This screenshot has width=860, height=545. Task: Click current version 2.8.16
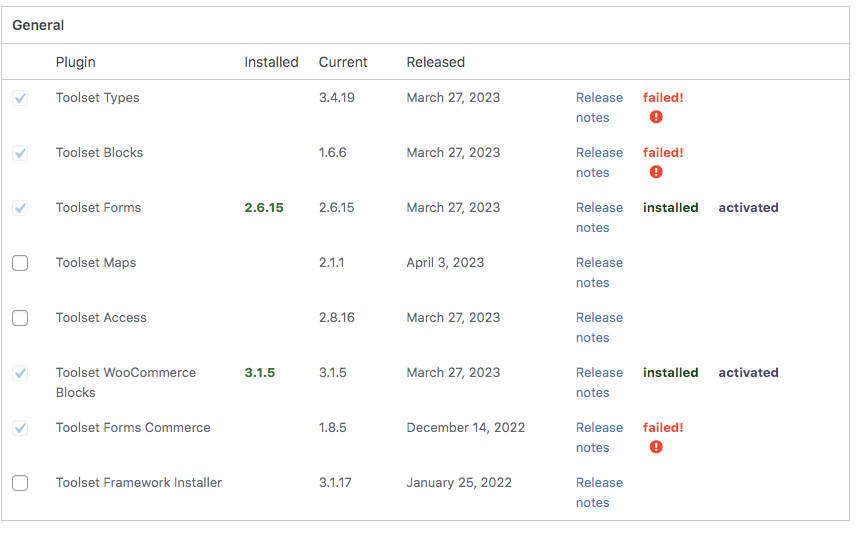pyautogui.click(x=337, y=317)
